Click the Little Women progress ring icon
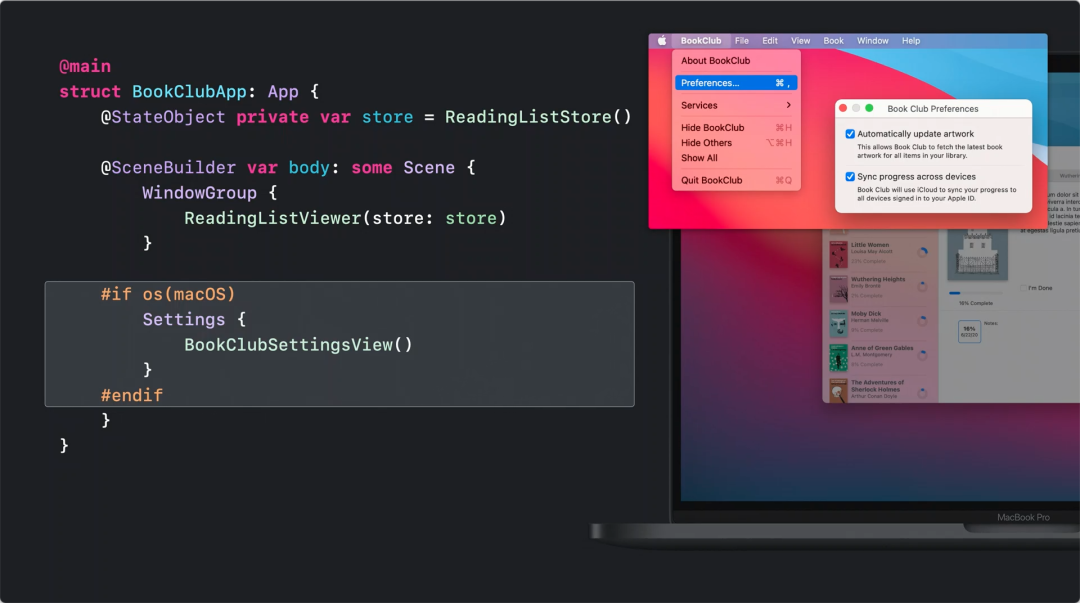Viewport: 1080px width, 603px height. click(x=922, y=252)
